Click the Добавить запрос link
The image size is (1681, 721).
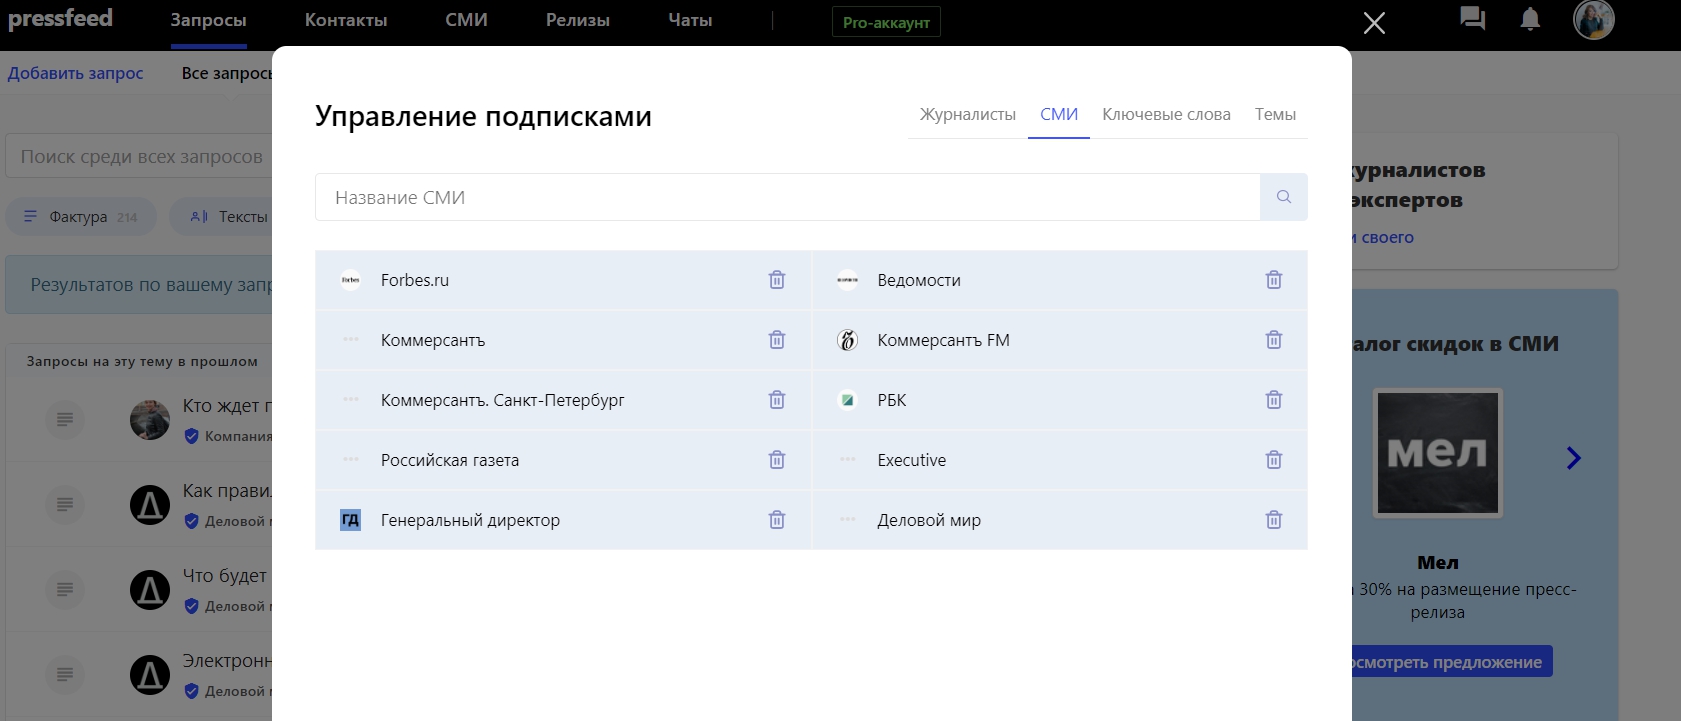tap(76, 73)
